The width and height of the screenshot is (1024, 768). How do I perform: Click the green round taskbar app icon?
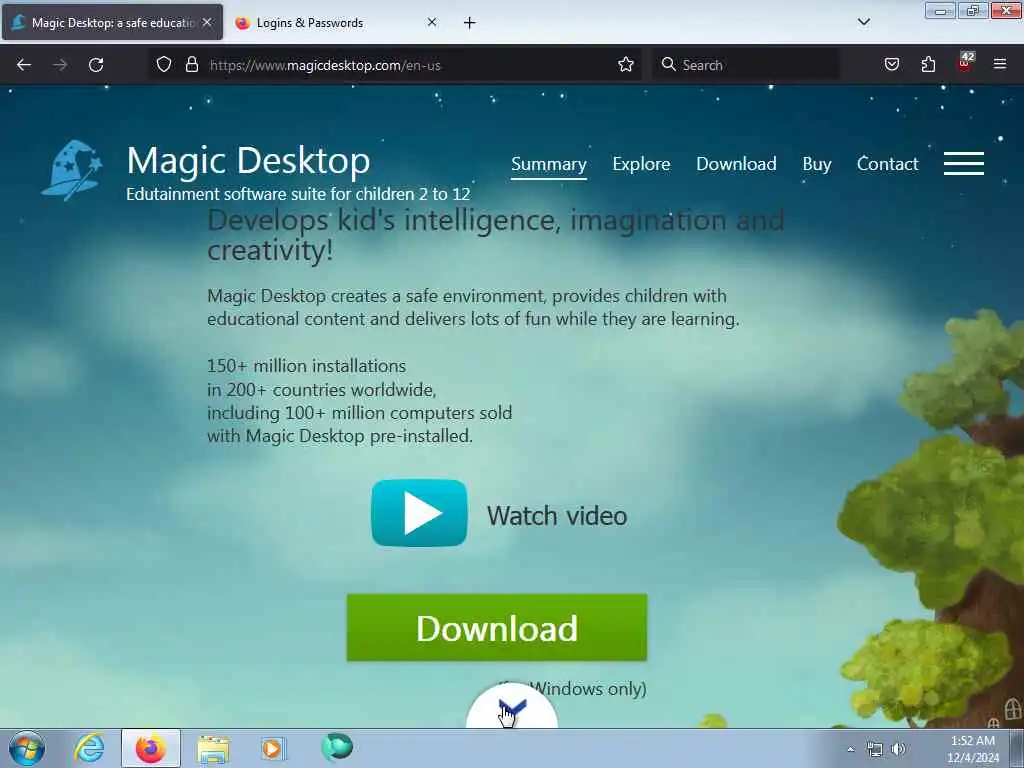tap(337, 747)
